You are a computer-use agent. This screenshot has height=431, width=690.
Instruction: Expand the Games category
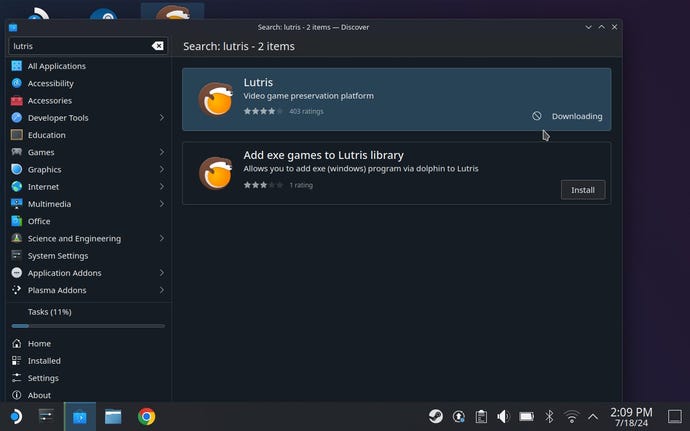click(x=161, y=152)
